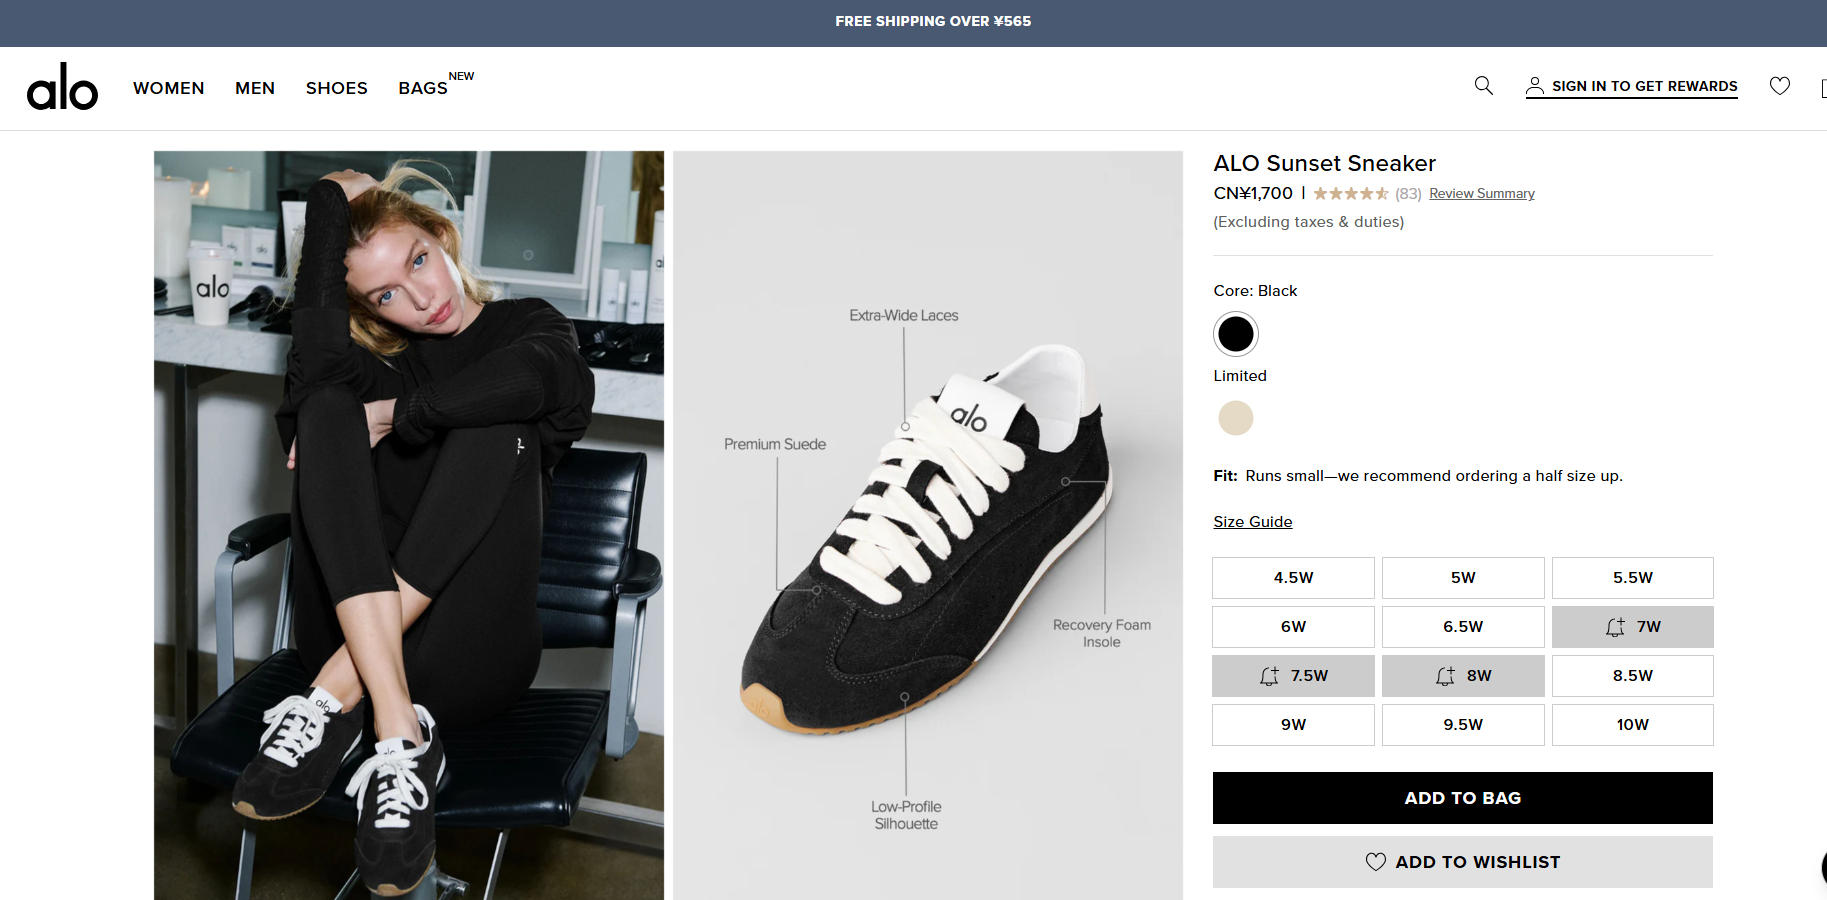The height and width of the screenshot is (900, 1827).
Task: Open the WOMEN menu
Action: tap(169, 88)
